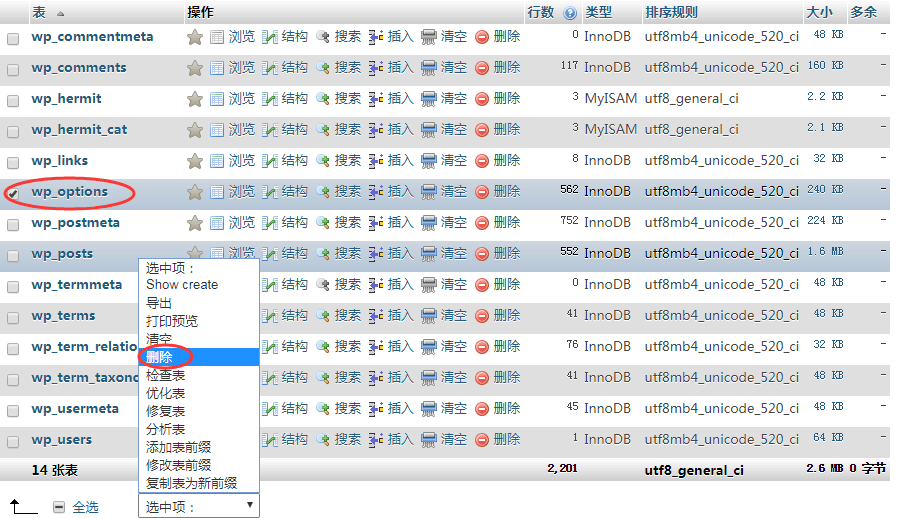Empty the wp_termmeta table

(444, 285)
